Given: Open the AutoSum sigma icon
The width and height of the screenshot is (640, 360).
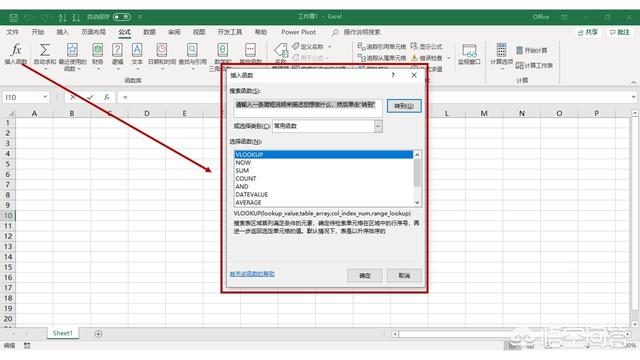Looking at the screenshot, I should pyautogui.click(x=45, y=50).
